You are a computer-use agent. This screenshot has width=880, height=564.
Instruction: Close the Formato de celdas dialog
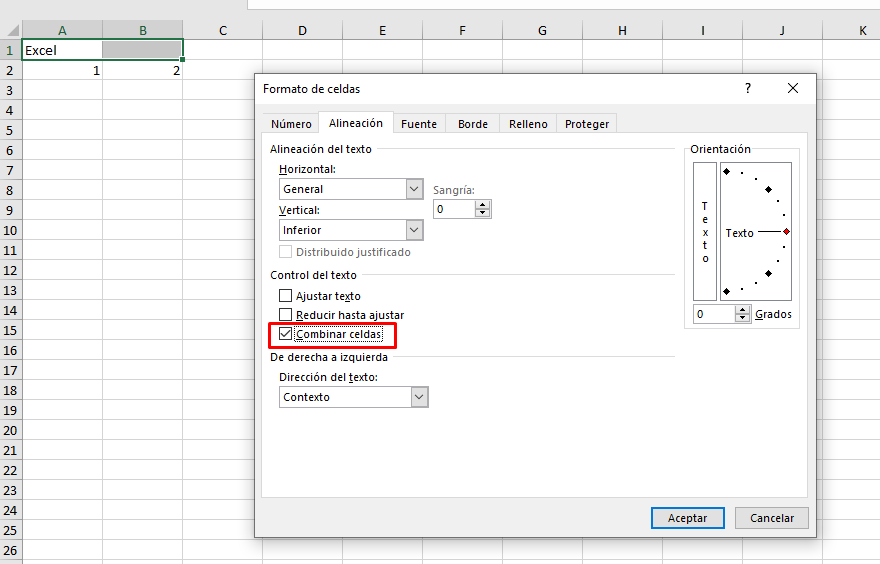pyautogui.click(x=792, y=88)
